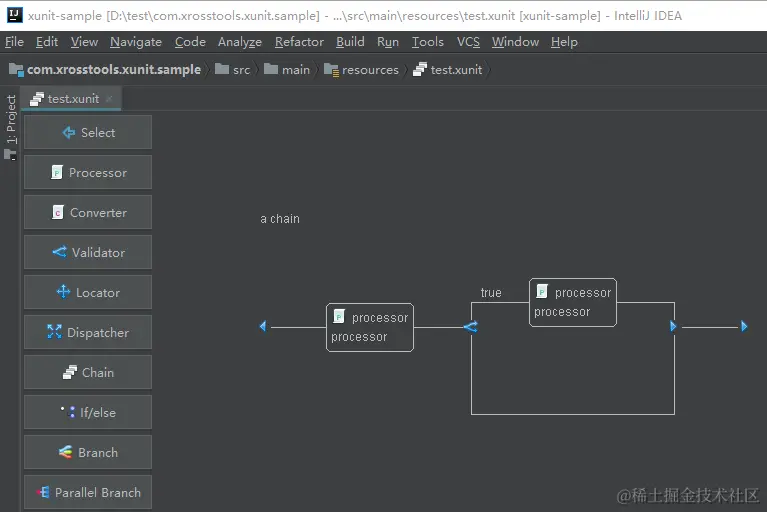
Task: Open the VCS menu
Action: [468, 42]
